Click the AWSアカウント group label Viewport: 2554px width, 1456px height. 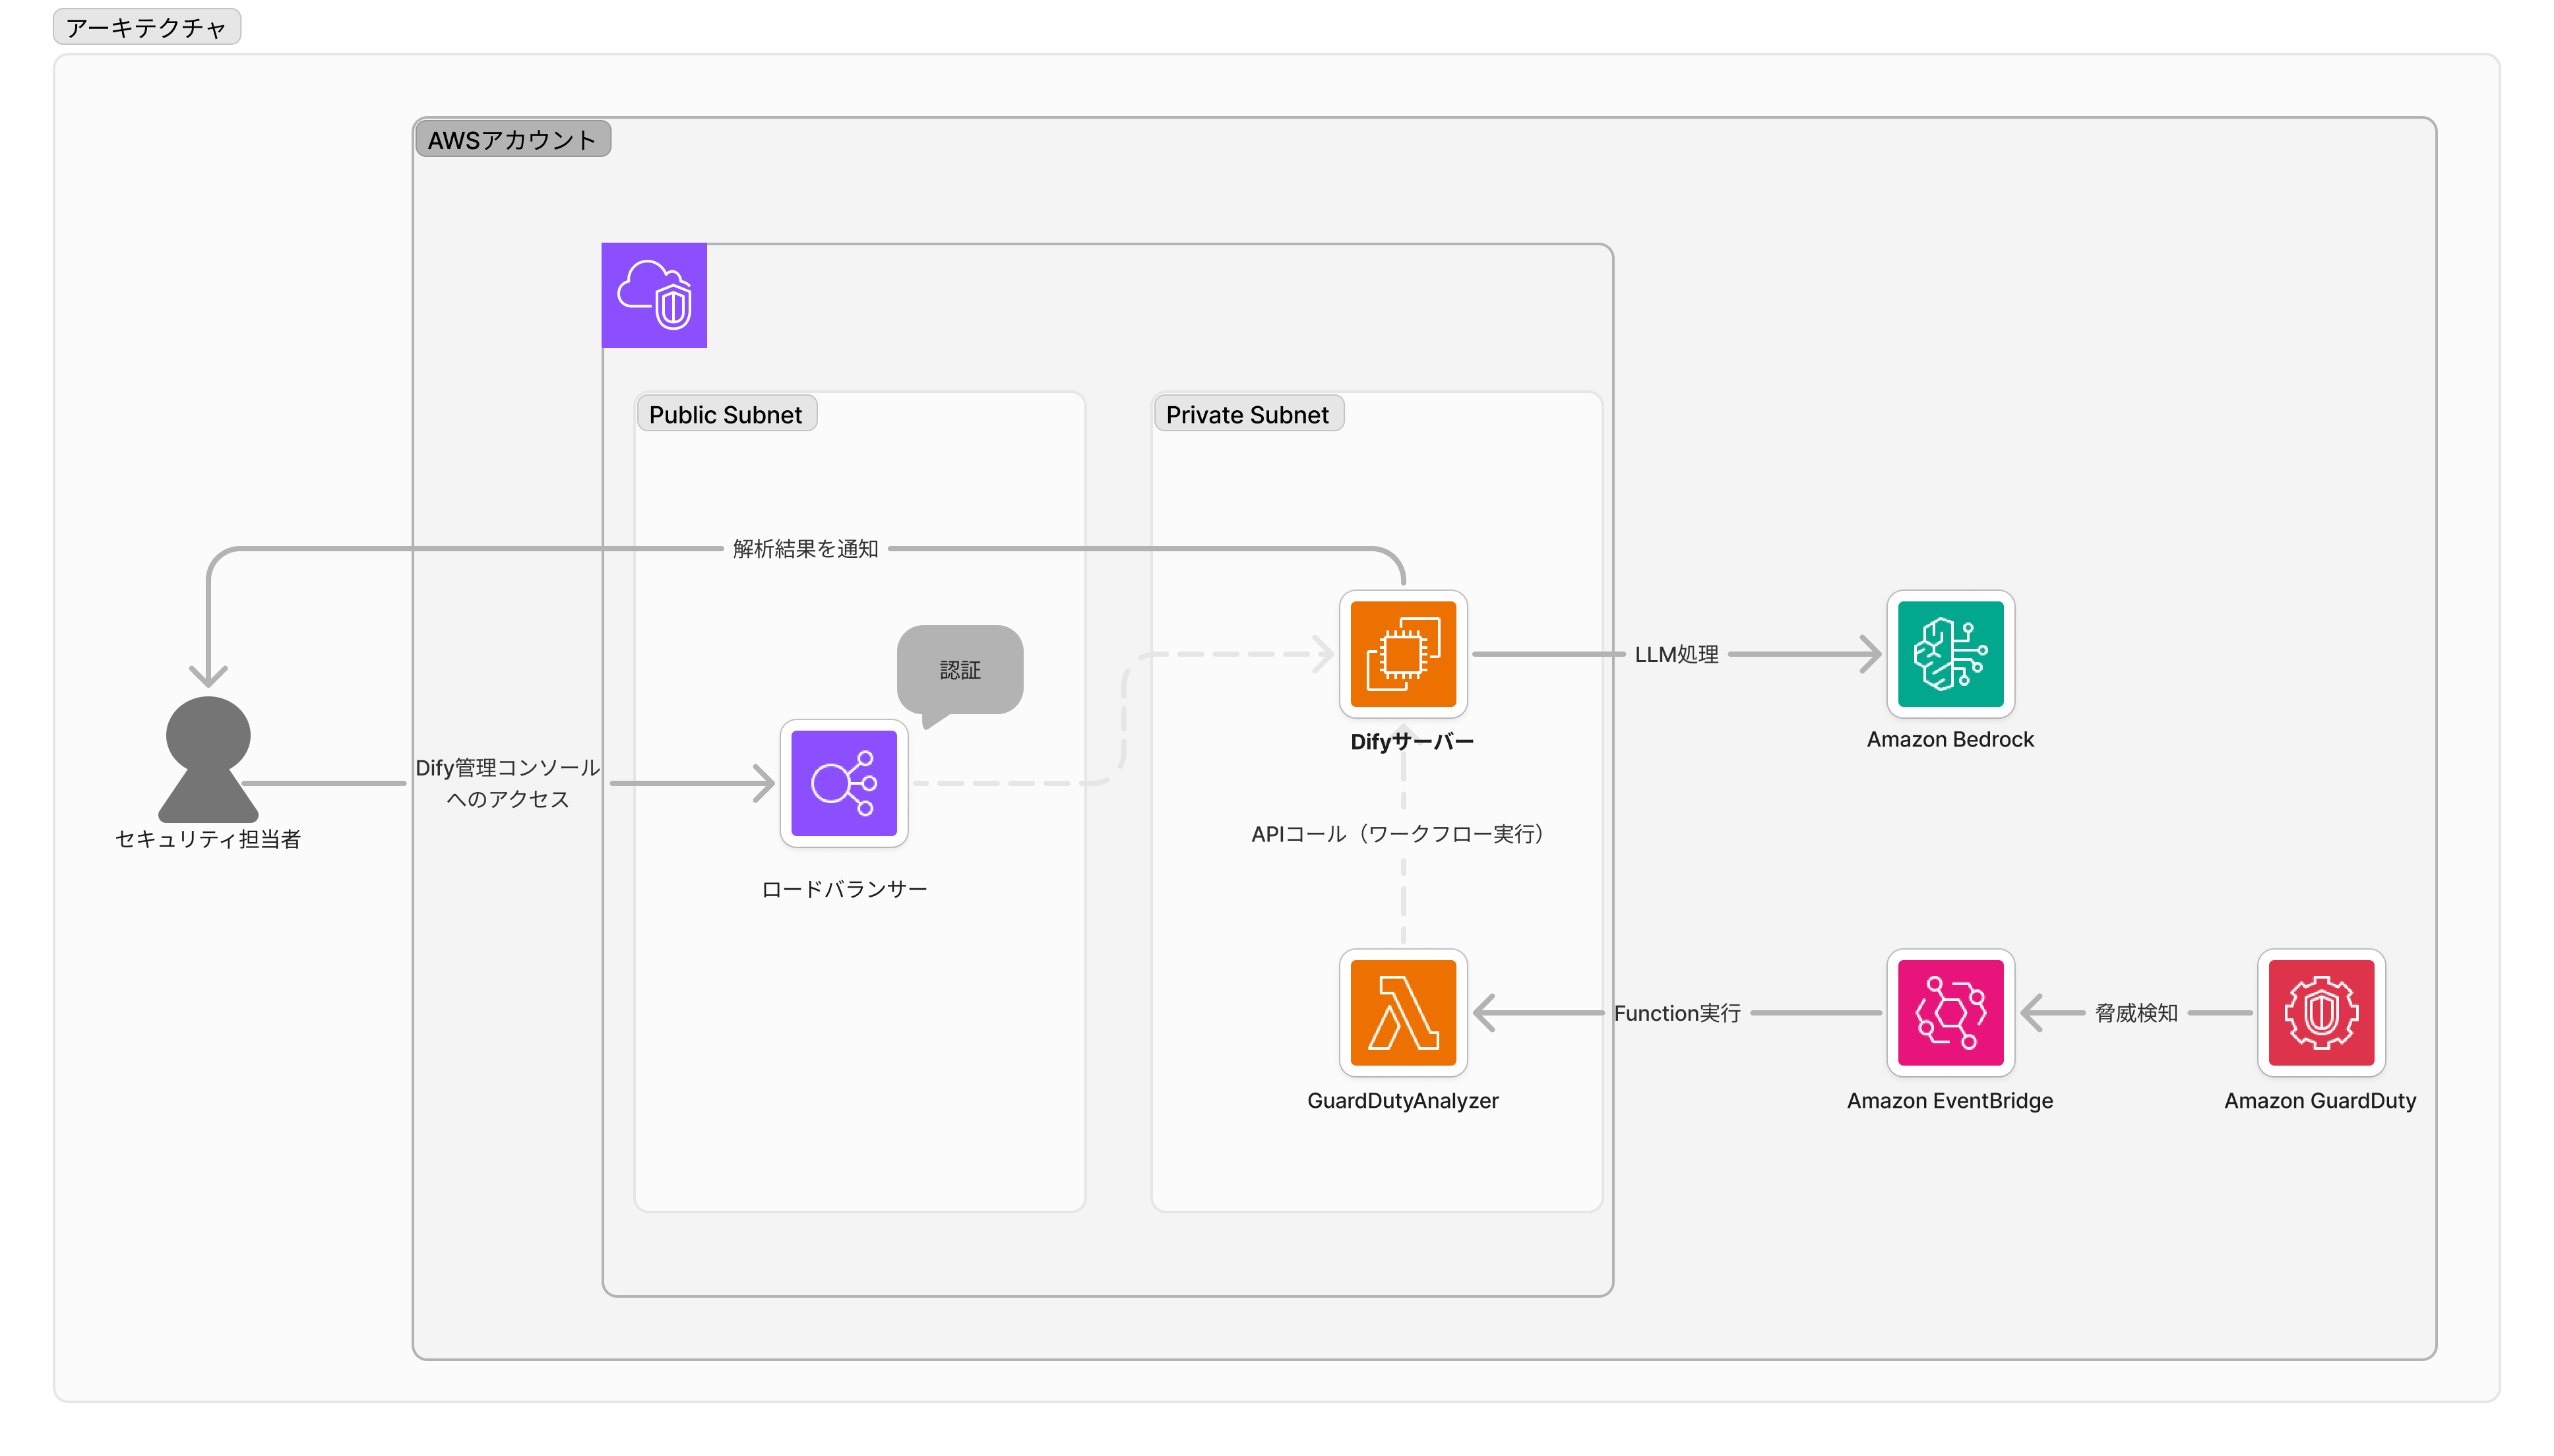click(x=512, y=139)
